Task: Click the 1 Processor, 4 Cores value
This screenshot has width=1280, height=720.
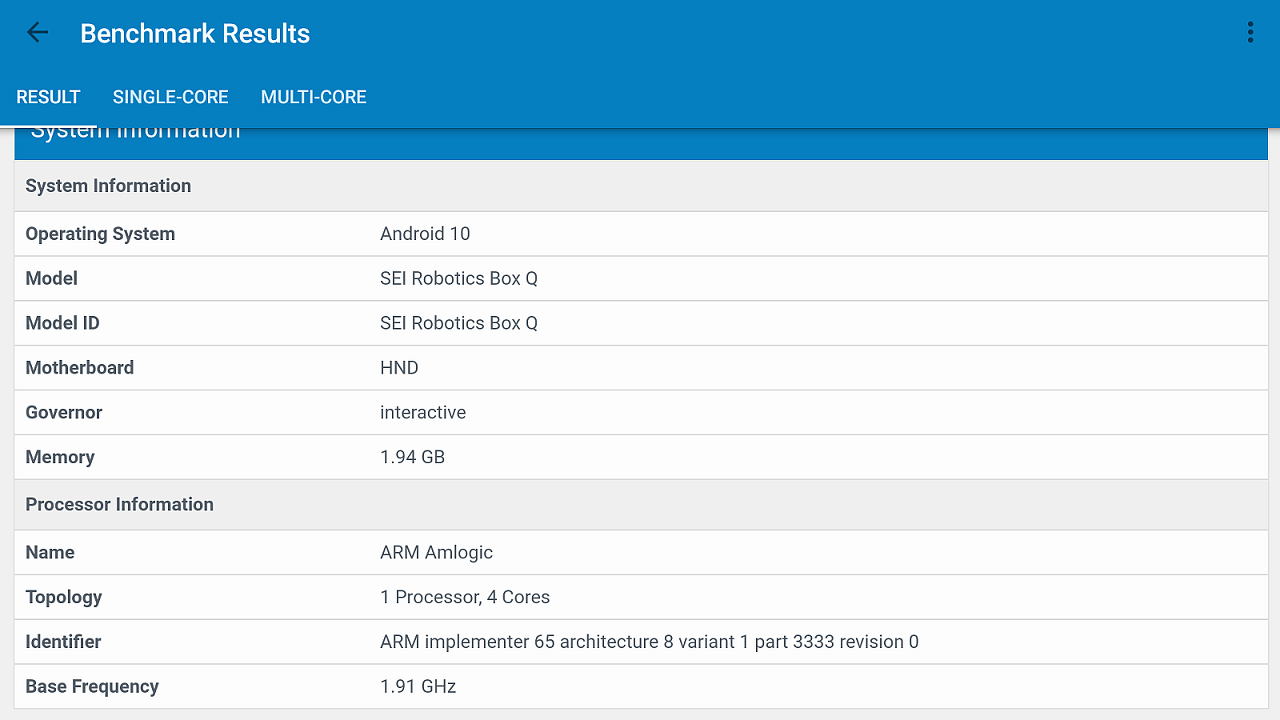Action: (465, 597)
